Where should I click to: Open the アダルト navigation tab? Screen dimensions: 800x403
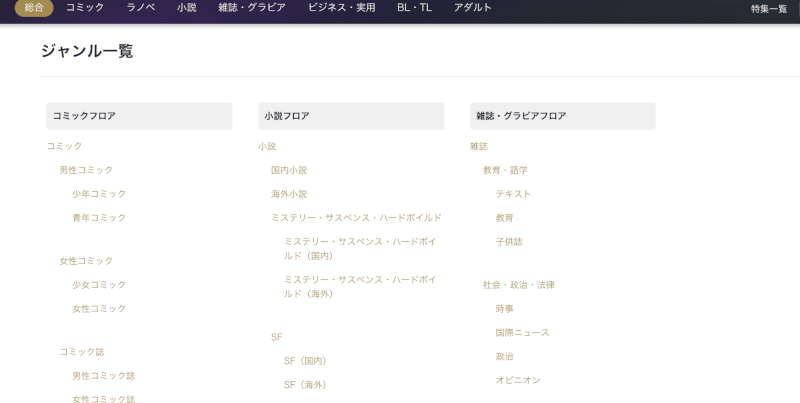[472, 8]
